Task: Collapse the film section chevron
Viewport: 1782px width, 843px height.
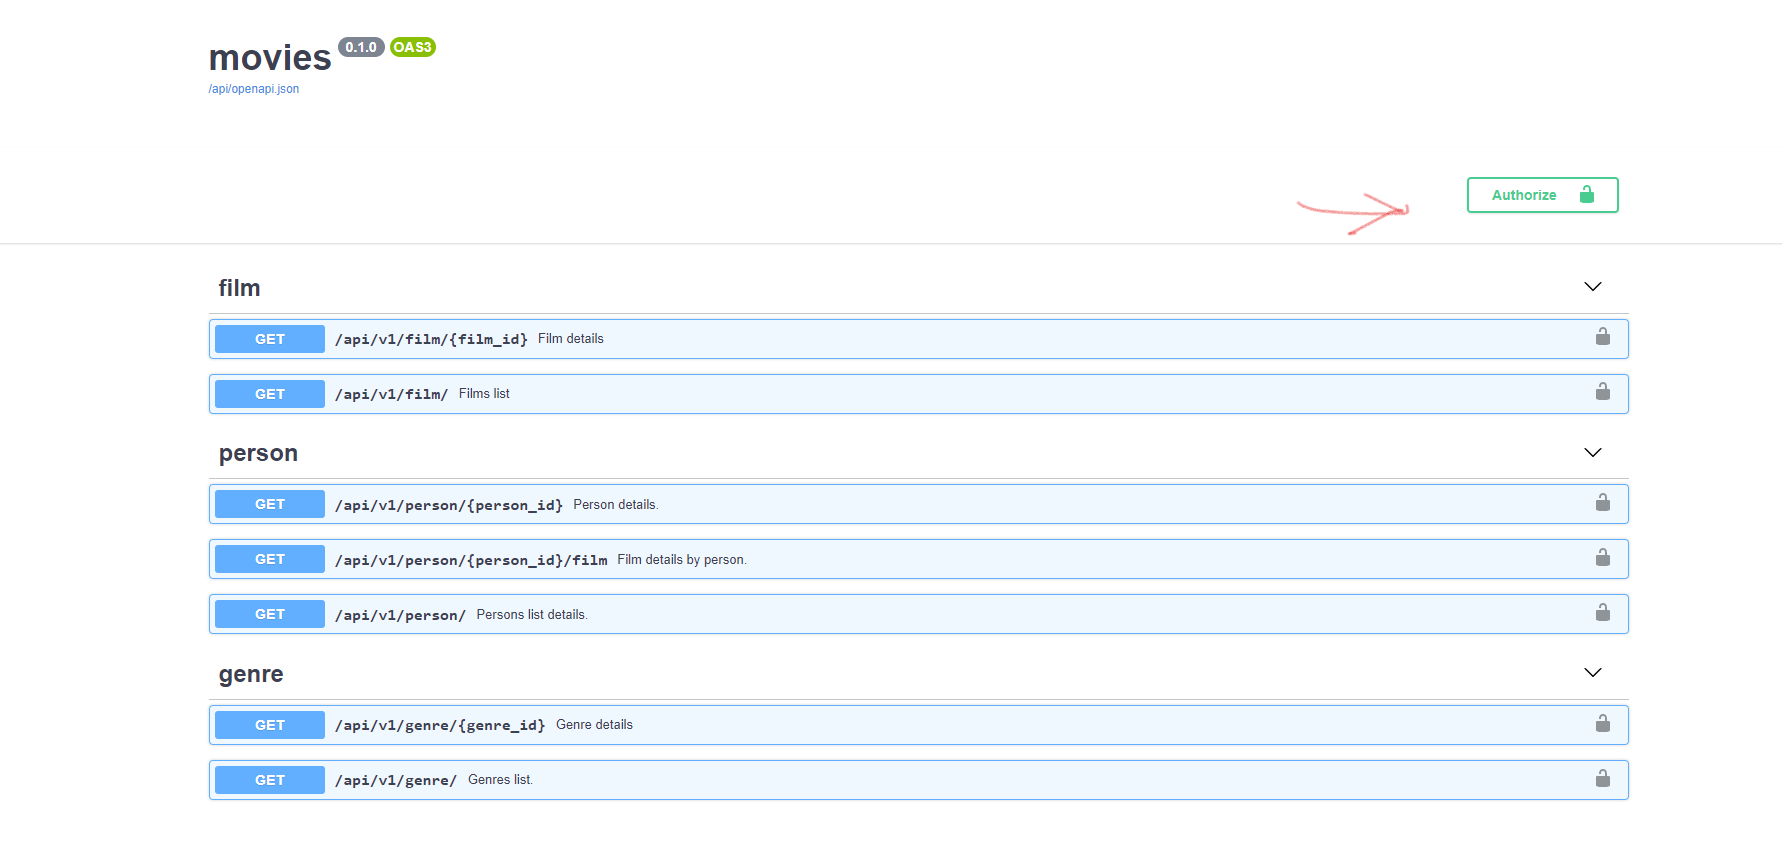Action: pos(1593,287)
